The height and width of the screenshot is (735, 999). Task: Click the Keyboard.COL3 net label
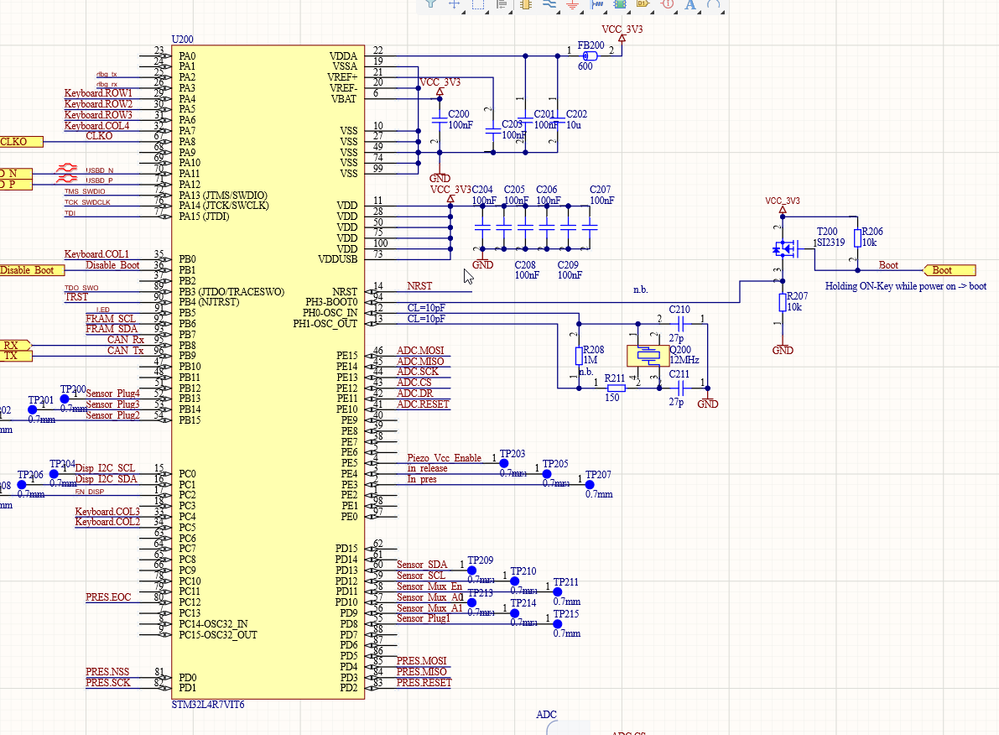(x=107, y=511)
